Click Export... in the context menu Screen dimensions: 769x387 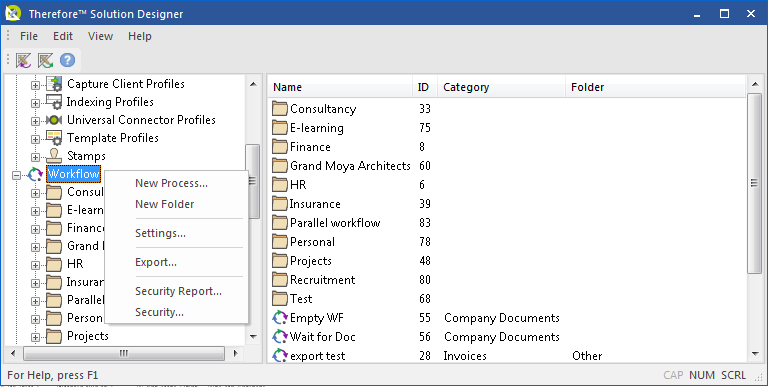coord(156,262)
